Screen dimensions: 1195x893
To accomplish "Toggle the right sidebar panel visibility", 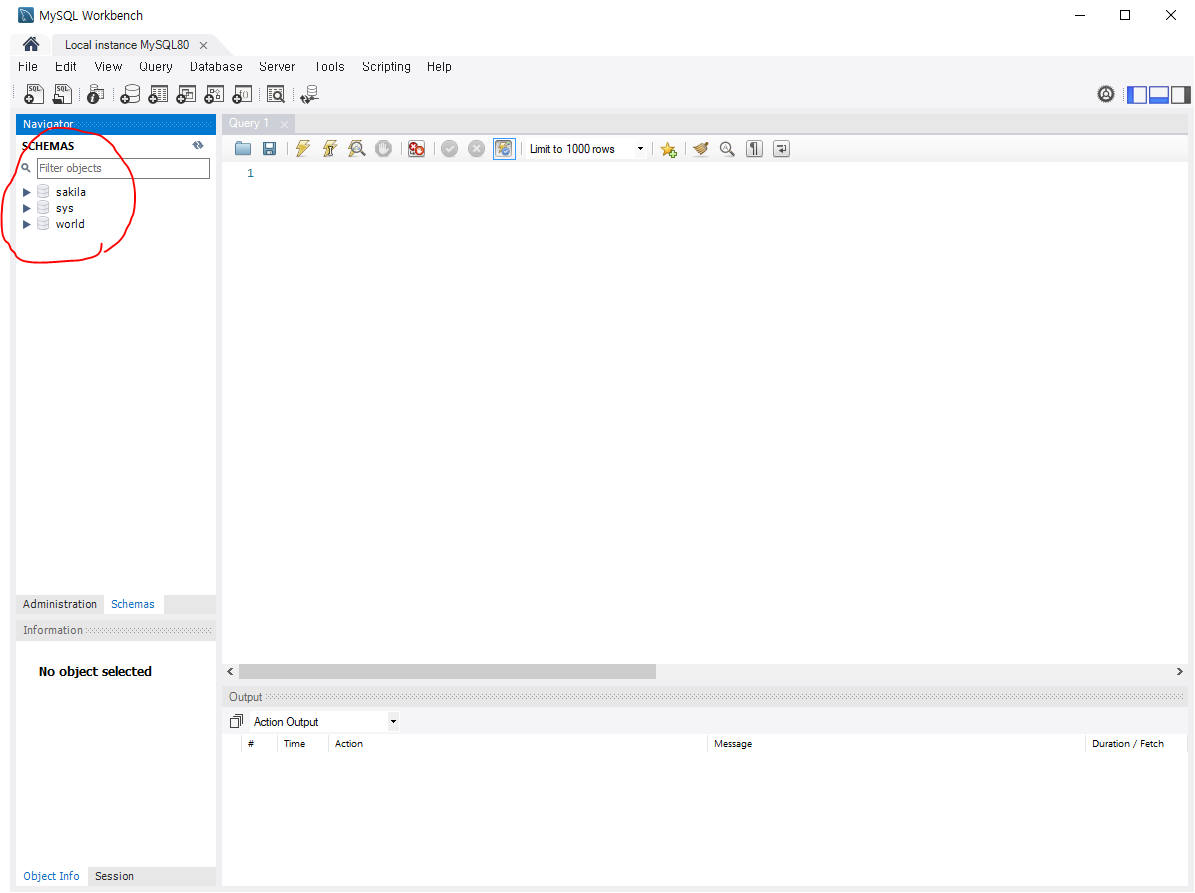I will click(1181, 94).
